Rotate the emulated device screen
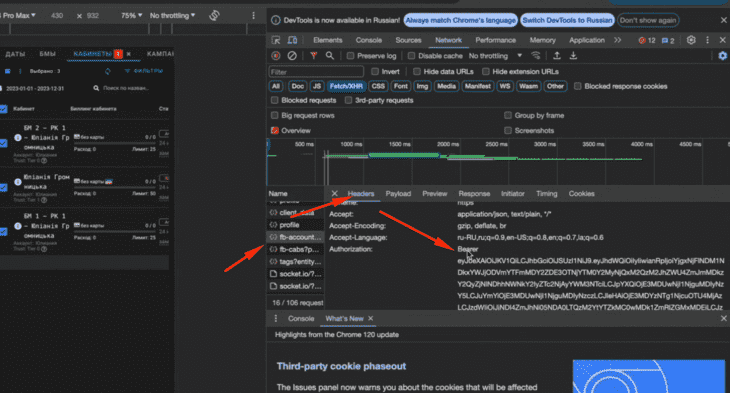 point(214,15)
